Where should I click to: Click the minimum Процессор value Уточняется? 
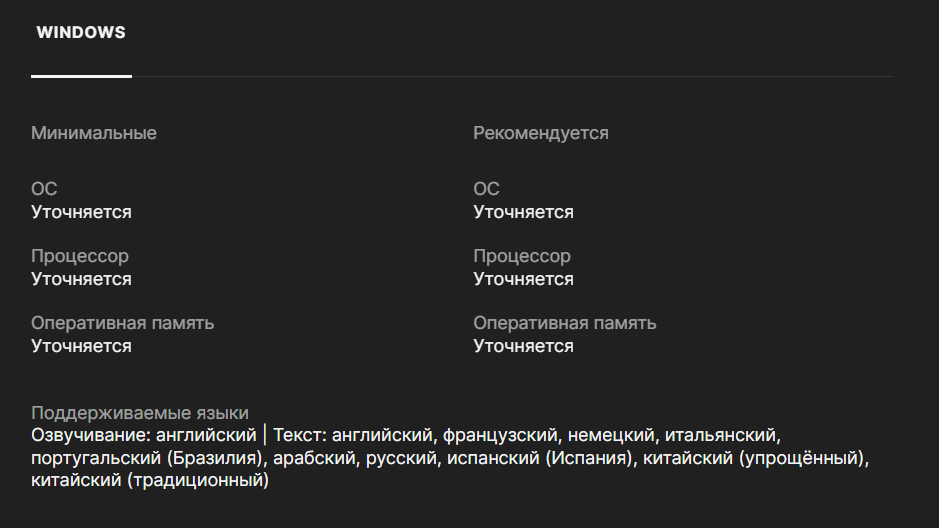click(x=81, y=279)
